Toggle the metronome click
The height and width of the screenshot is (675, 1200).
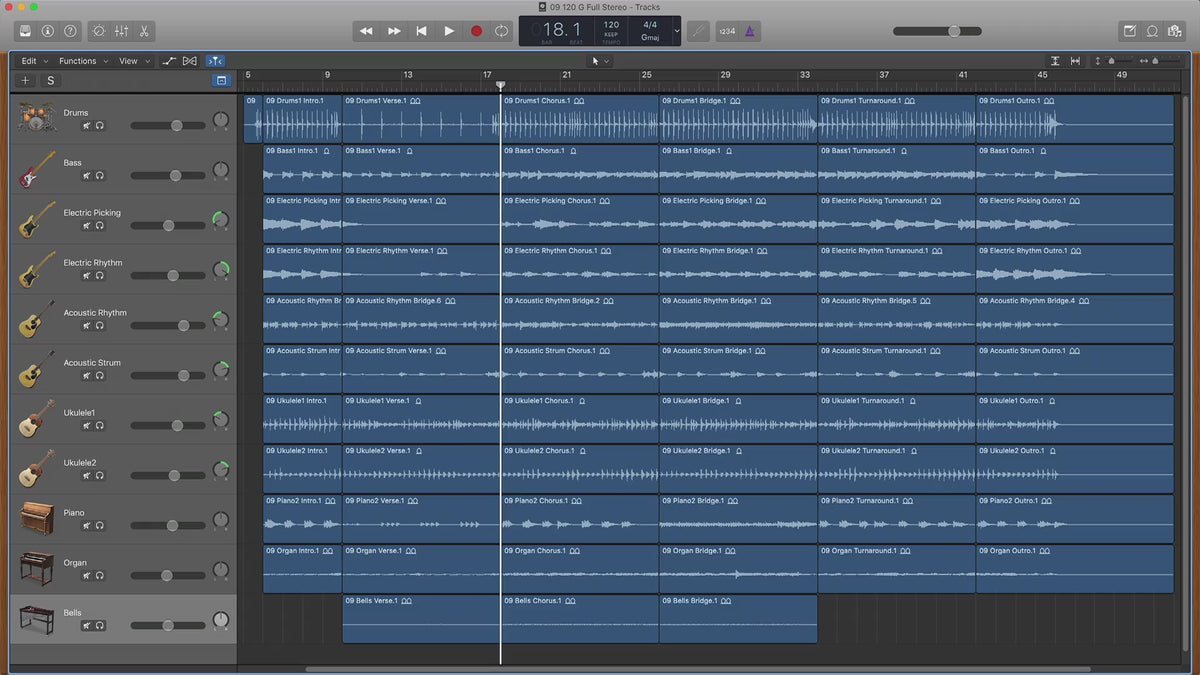tap(749, 31)
